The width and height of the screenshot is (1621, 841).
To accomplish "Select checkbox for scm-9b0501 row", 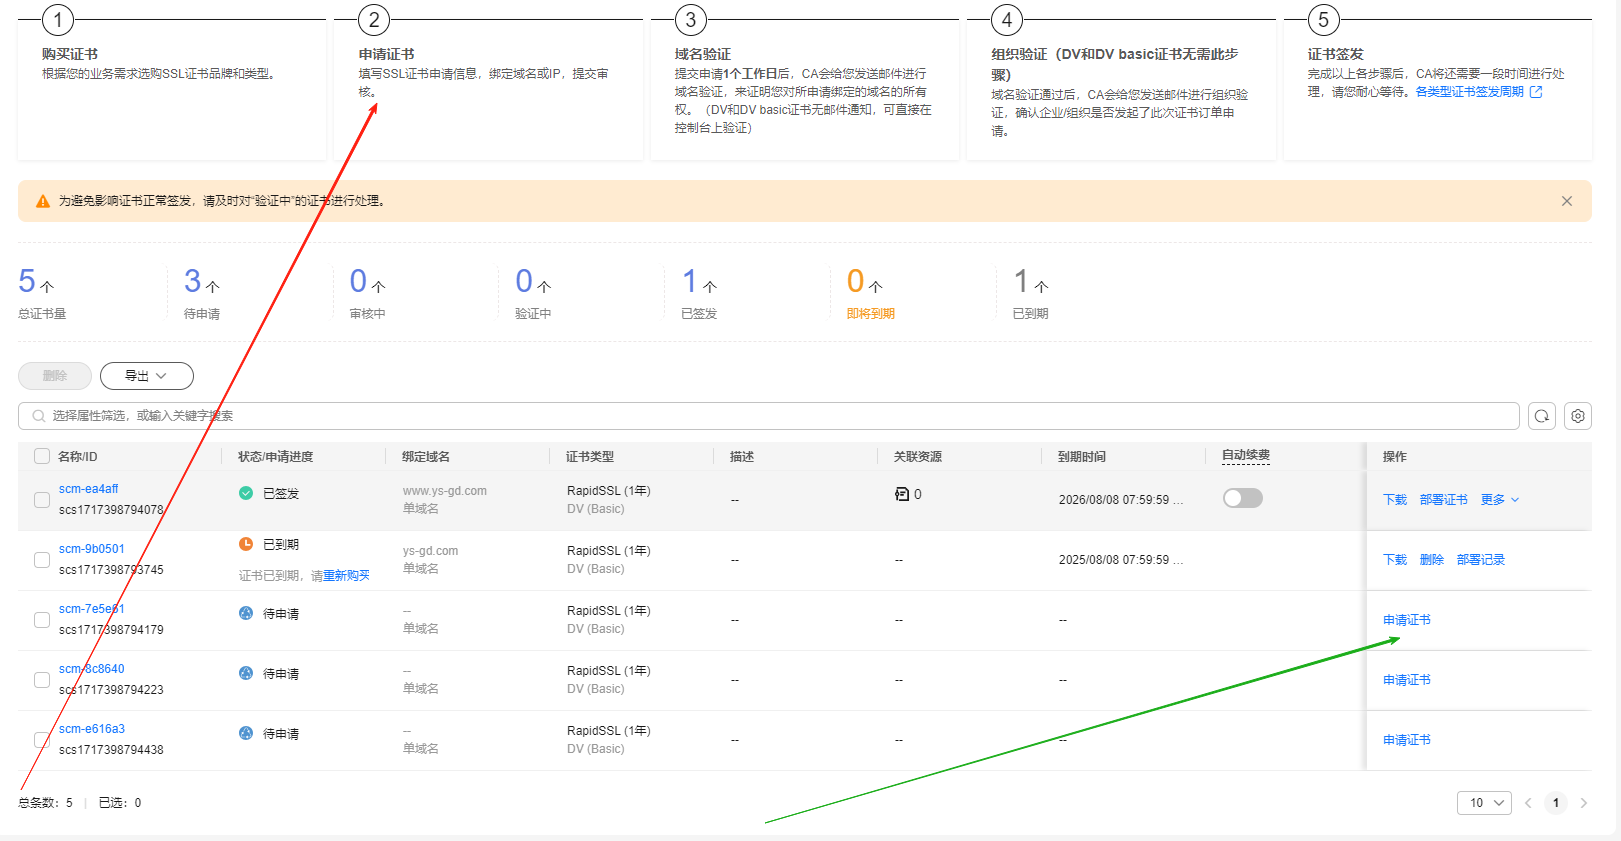I will tap(42, 560).
